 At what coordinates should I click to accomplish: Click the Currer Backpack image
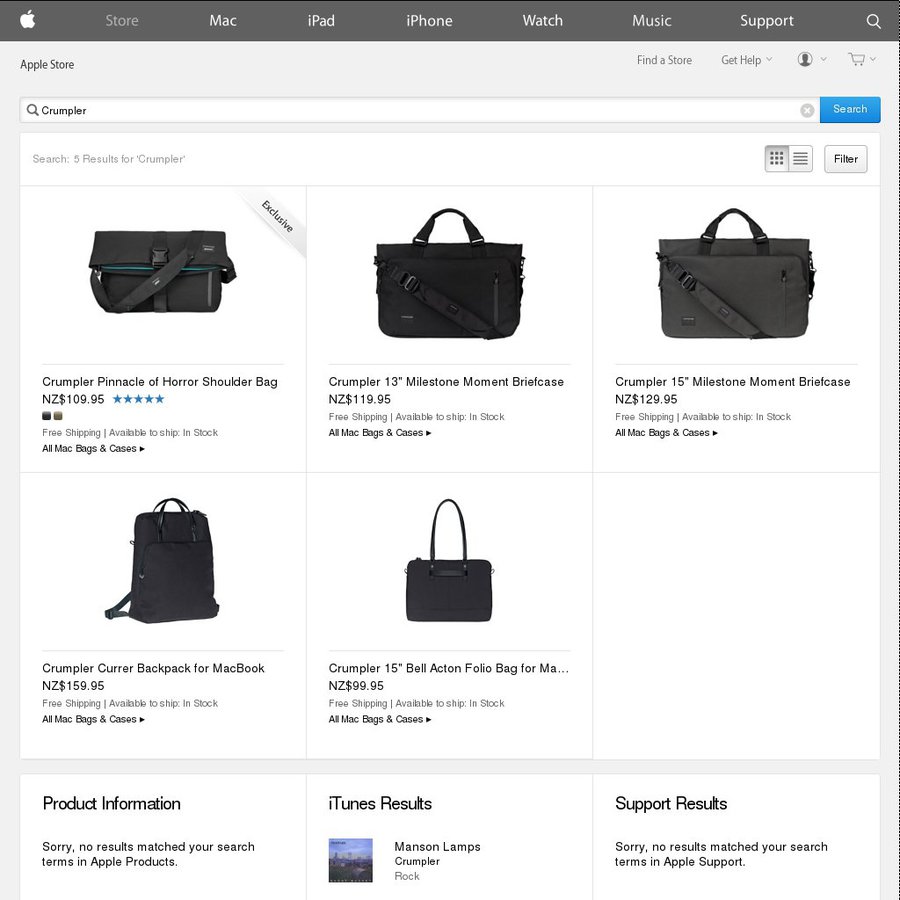pos(162,560)
